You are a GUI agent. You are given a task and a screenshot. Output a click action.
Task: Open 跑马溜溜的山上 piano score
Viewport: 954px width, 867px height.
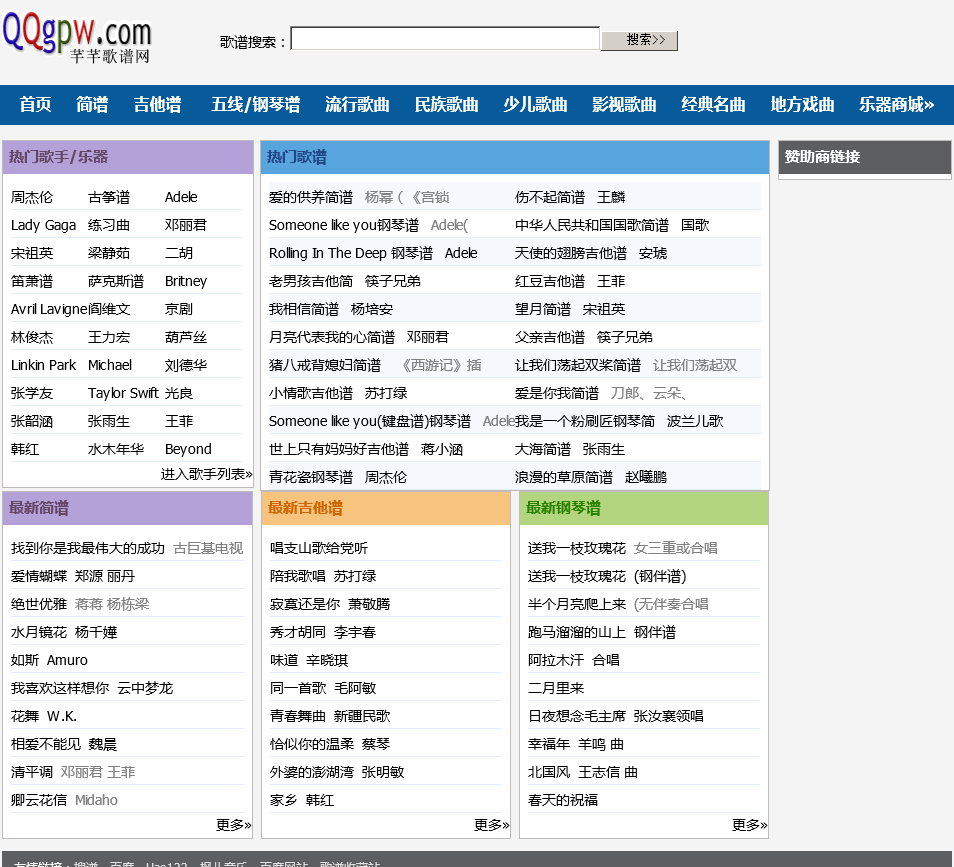click(x=577, y=632)
